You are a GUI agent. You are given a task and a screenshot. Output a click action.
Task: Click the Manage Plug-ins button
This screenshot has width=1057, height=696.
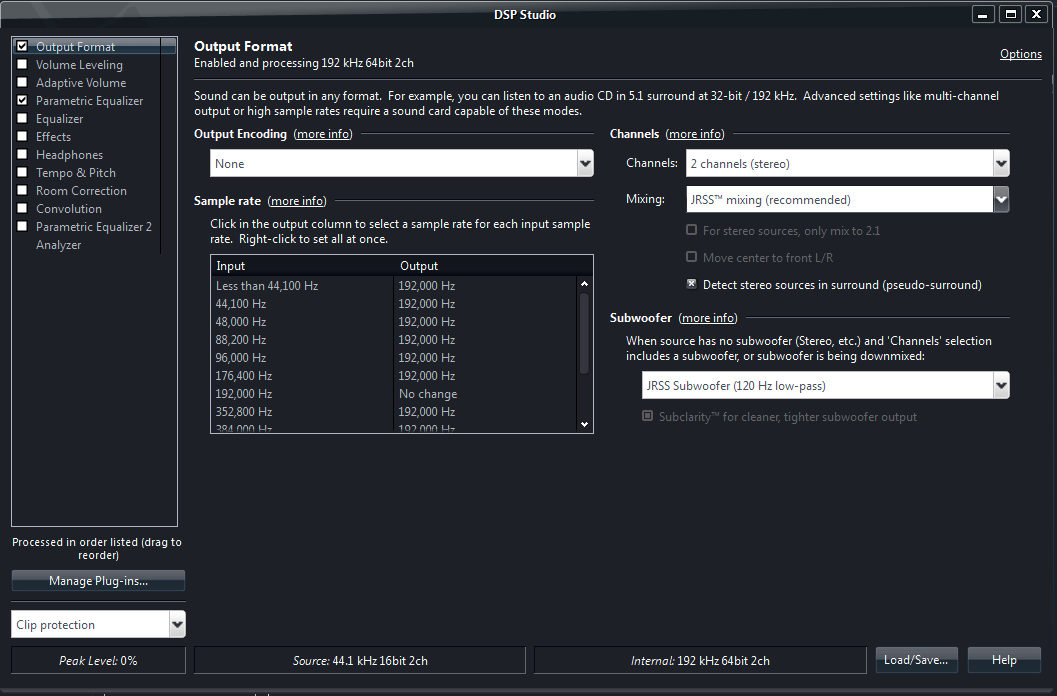point(98,581)
